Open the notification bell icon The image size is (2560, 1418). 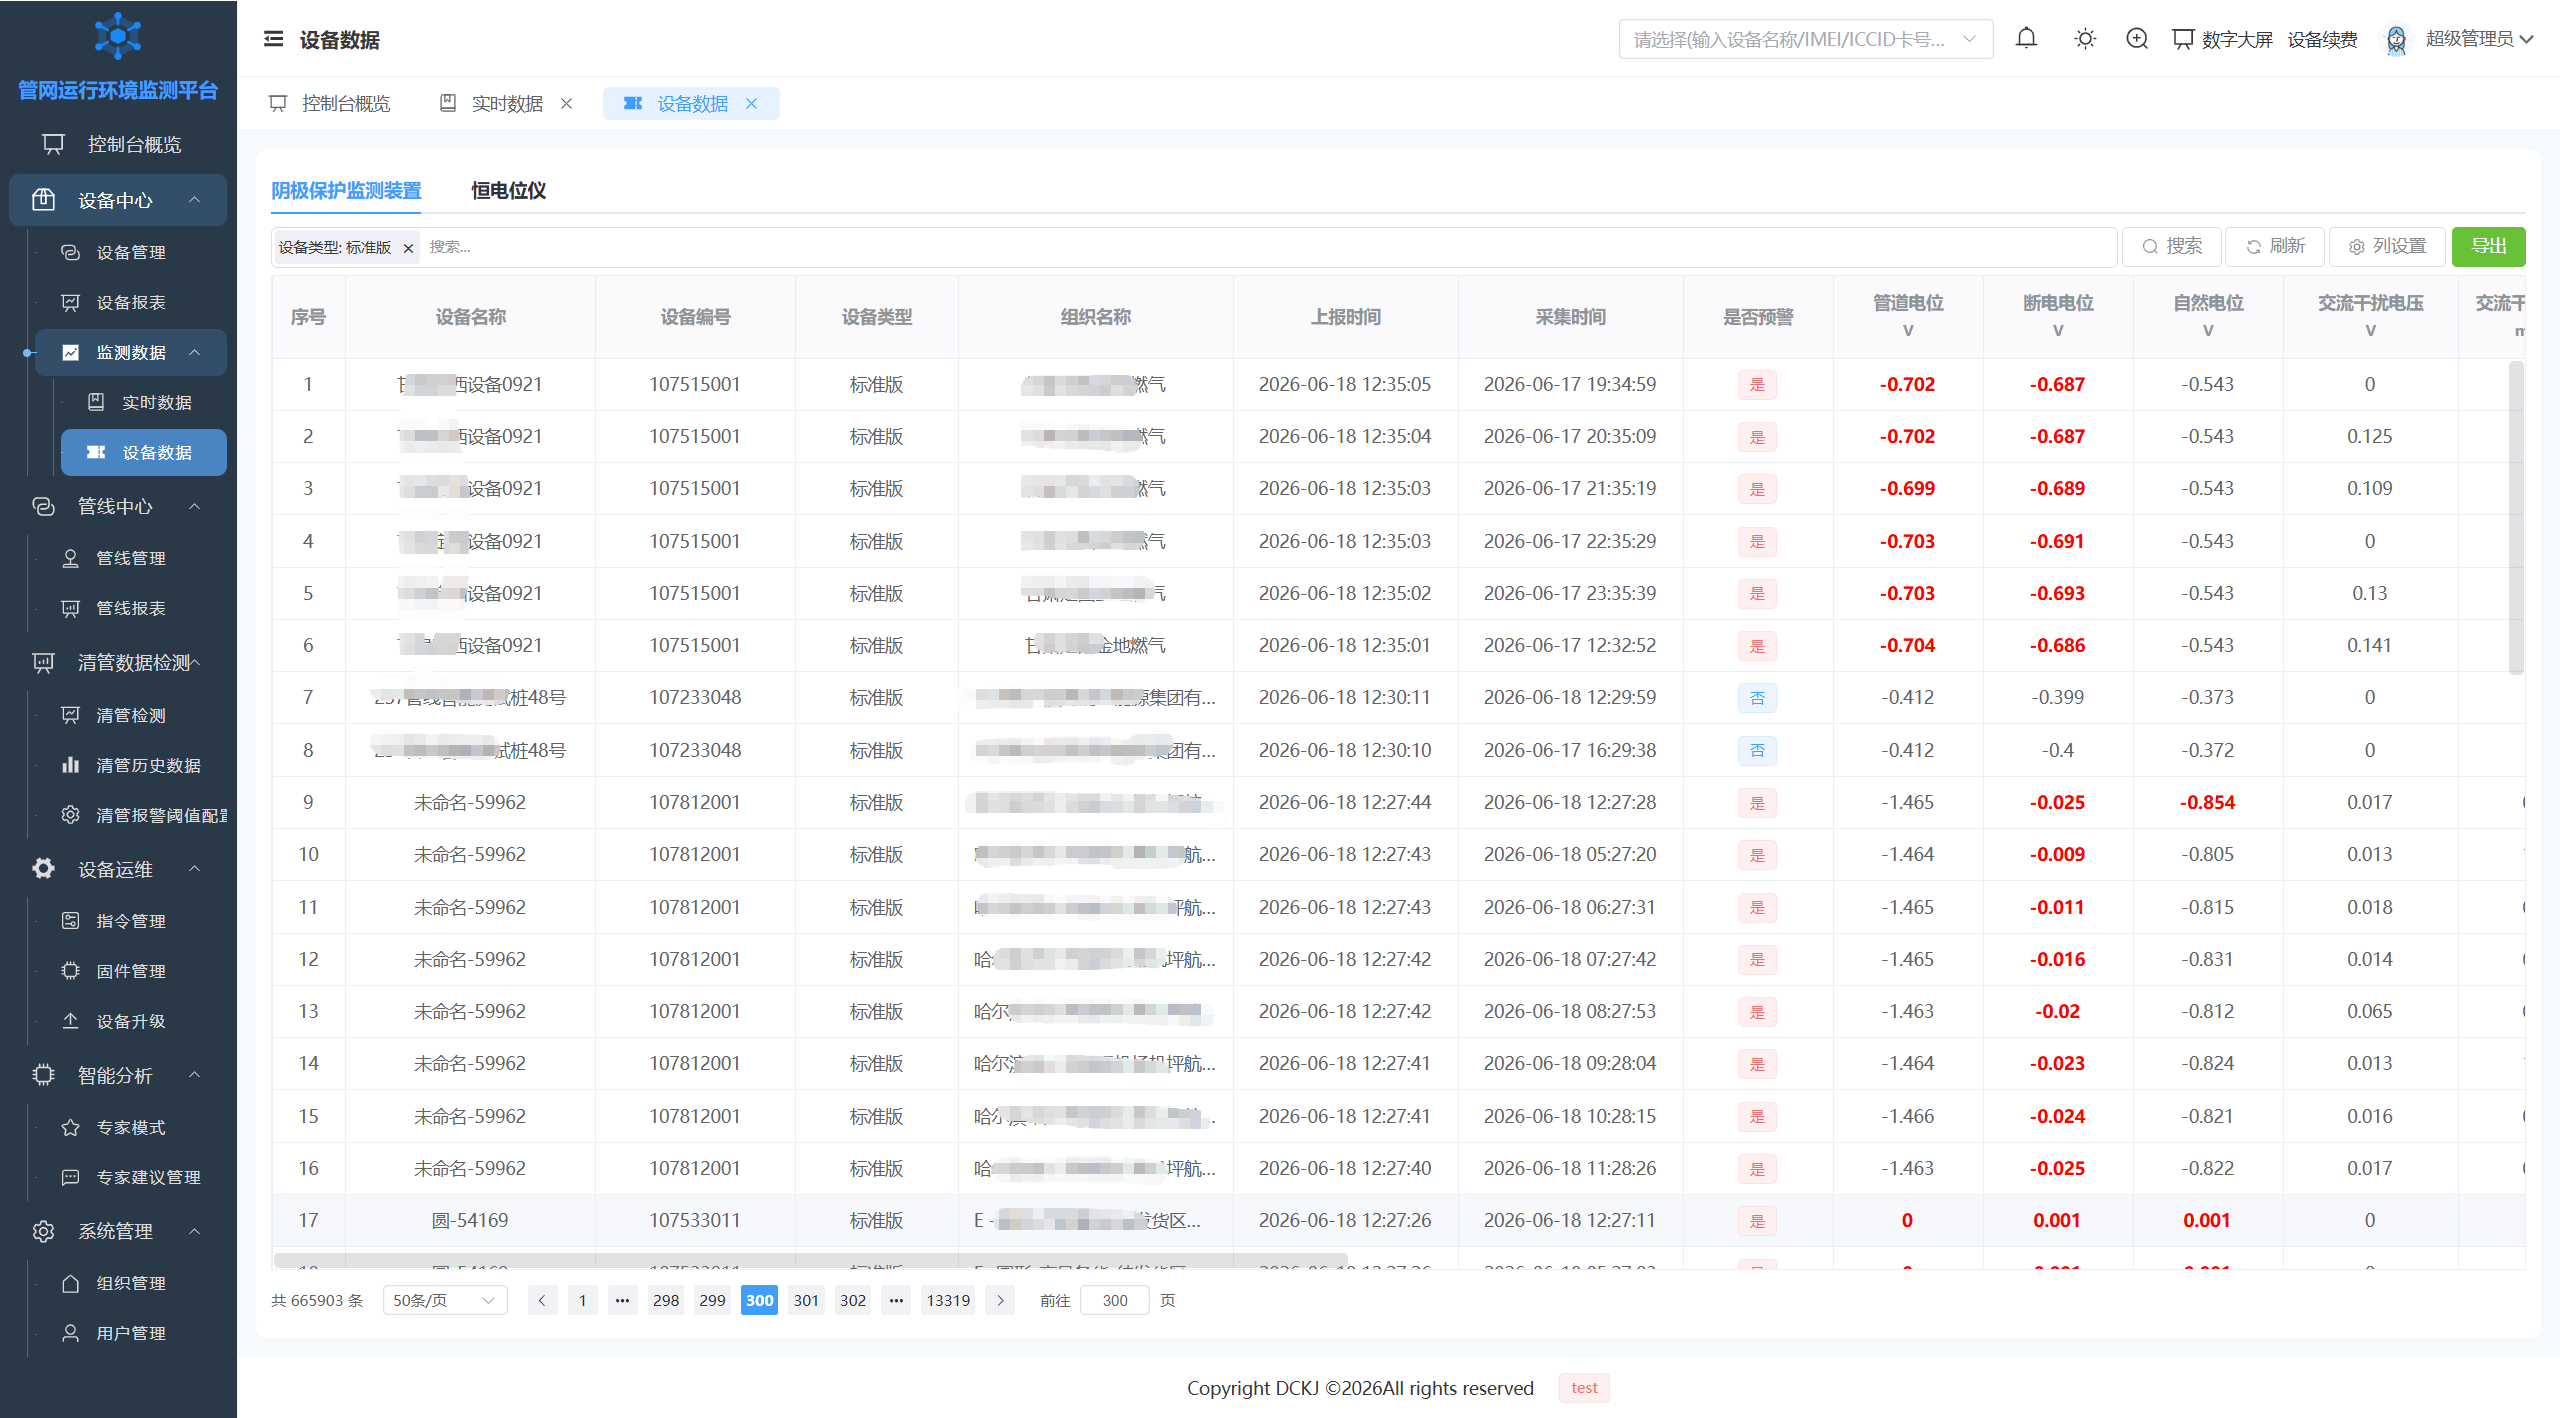tap(2026, 39)
